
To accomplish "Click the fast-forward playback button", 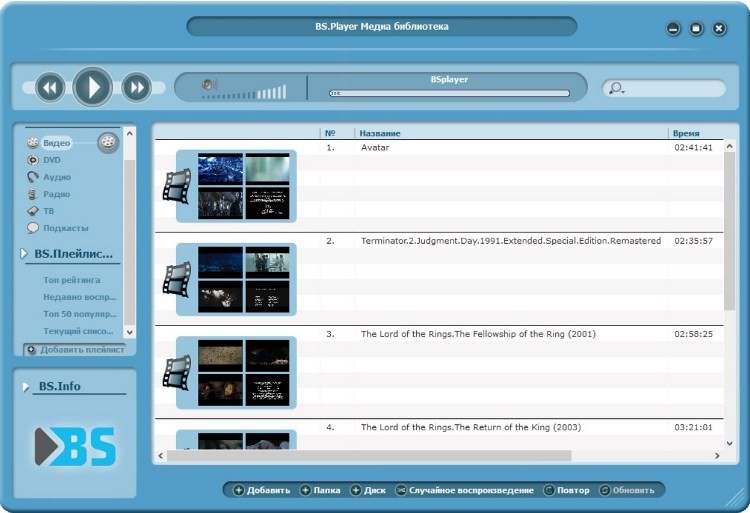I will [x=136, y=87].
